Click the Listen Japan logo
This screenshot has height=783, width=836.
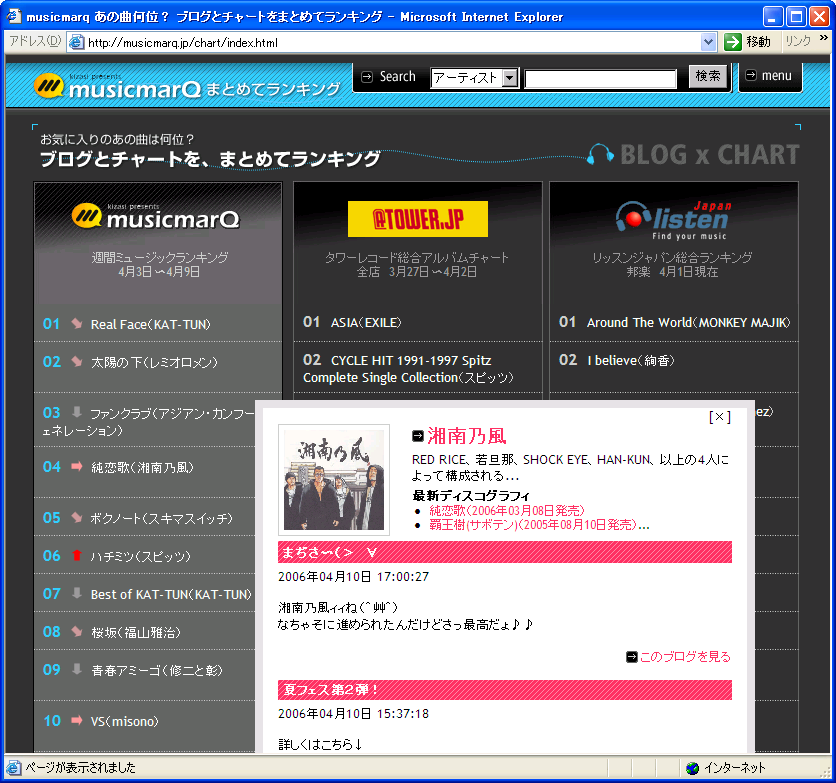coord(673,220)
